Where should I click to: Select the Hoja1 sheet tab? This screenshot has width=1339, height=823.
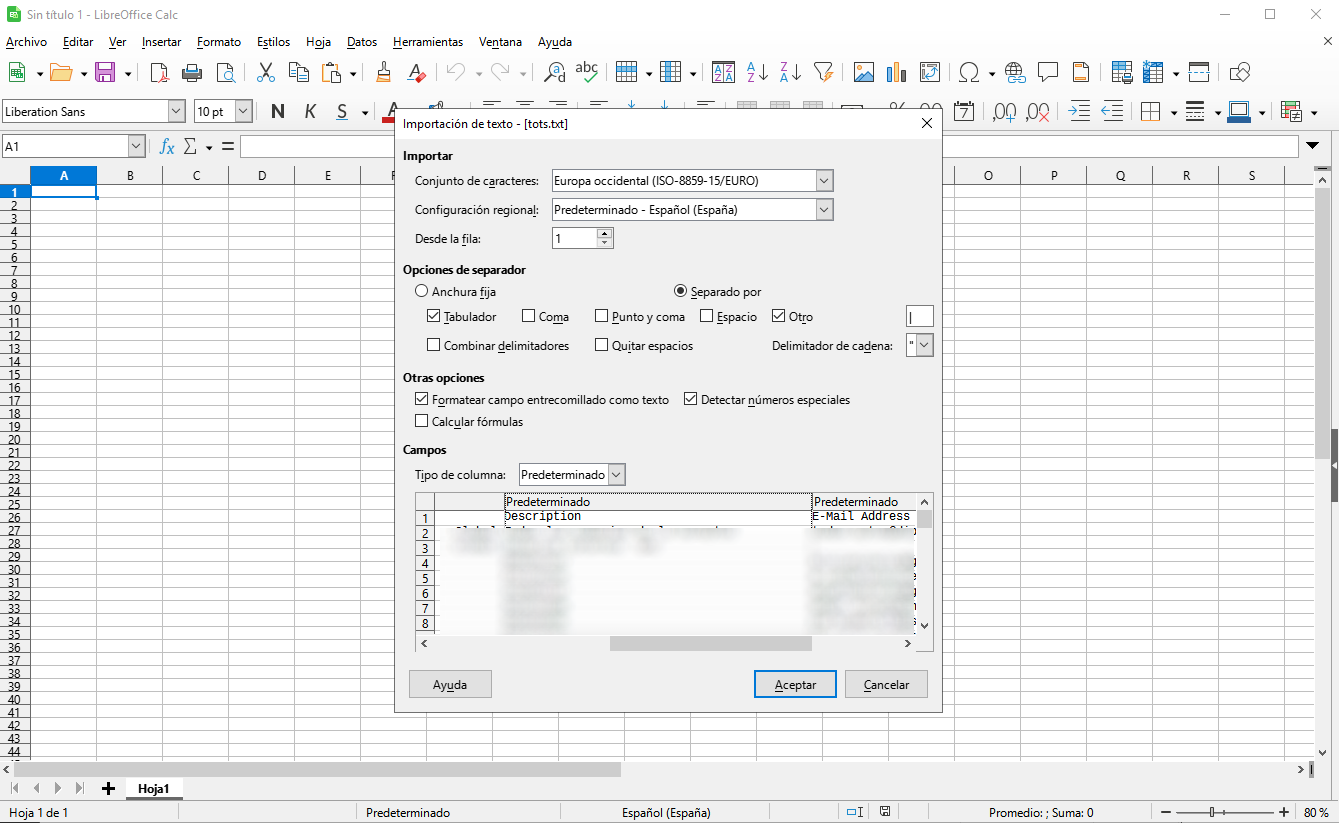pos(154,789)
